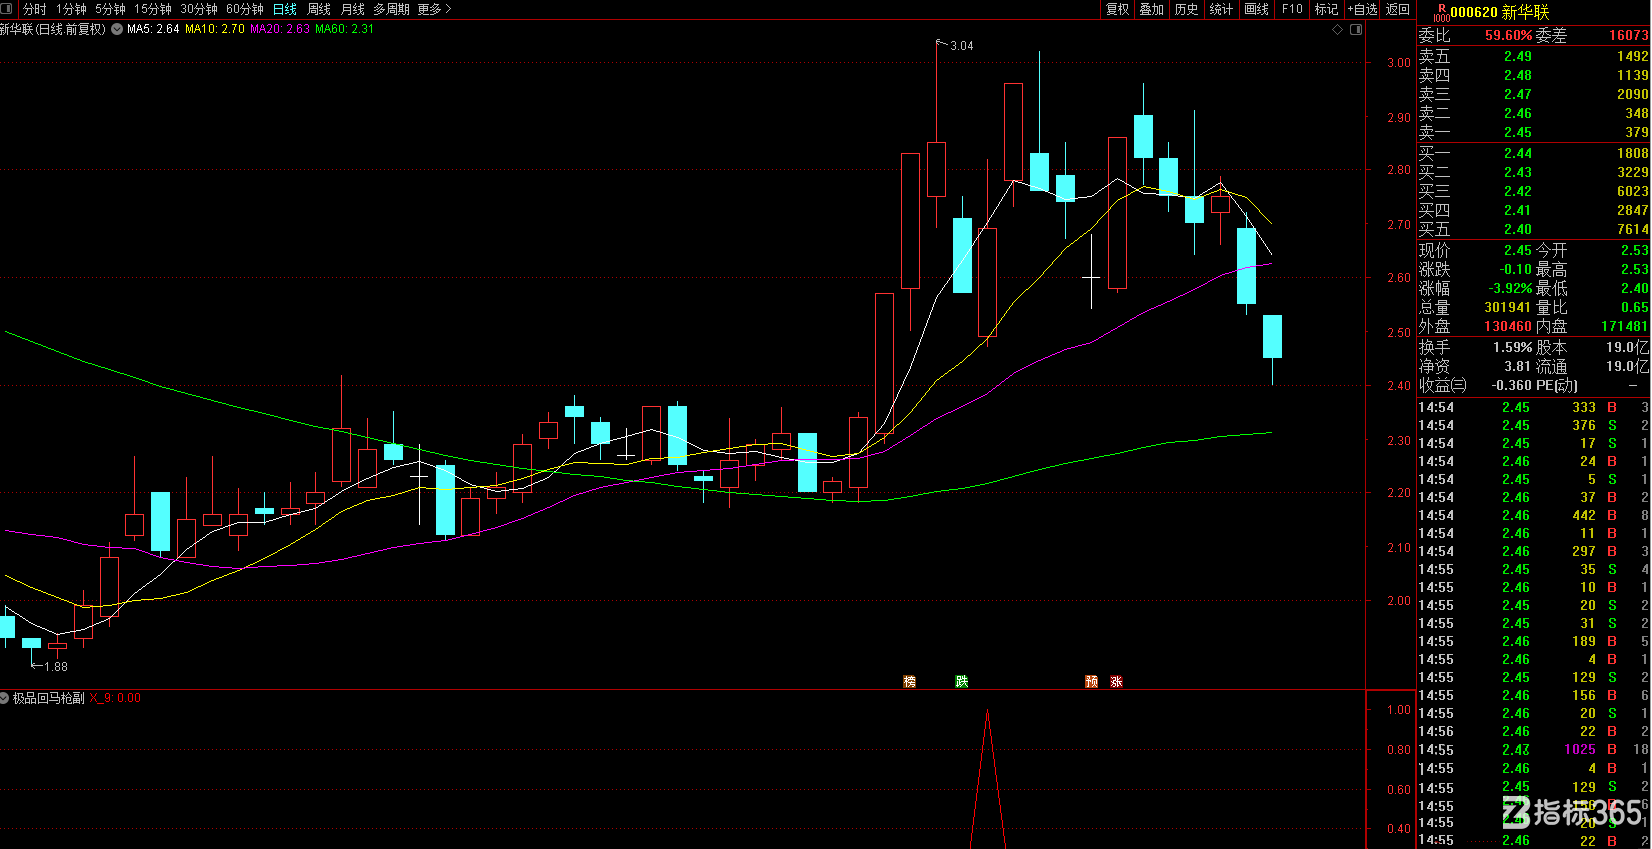
Task: Click the 买一 bid row at 2.44
Action: pyautogui.click(x=1534, y=153)
